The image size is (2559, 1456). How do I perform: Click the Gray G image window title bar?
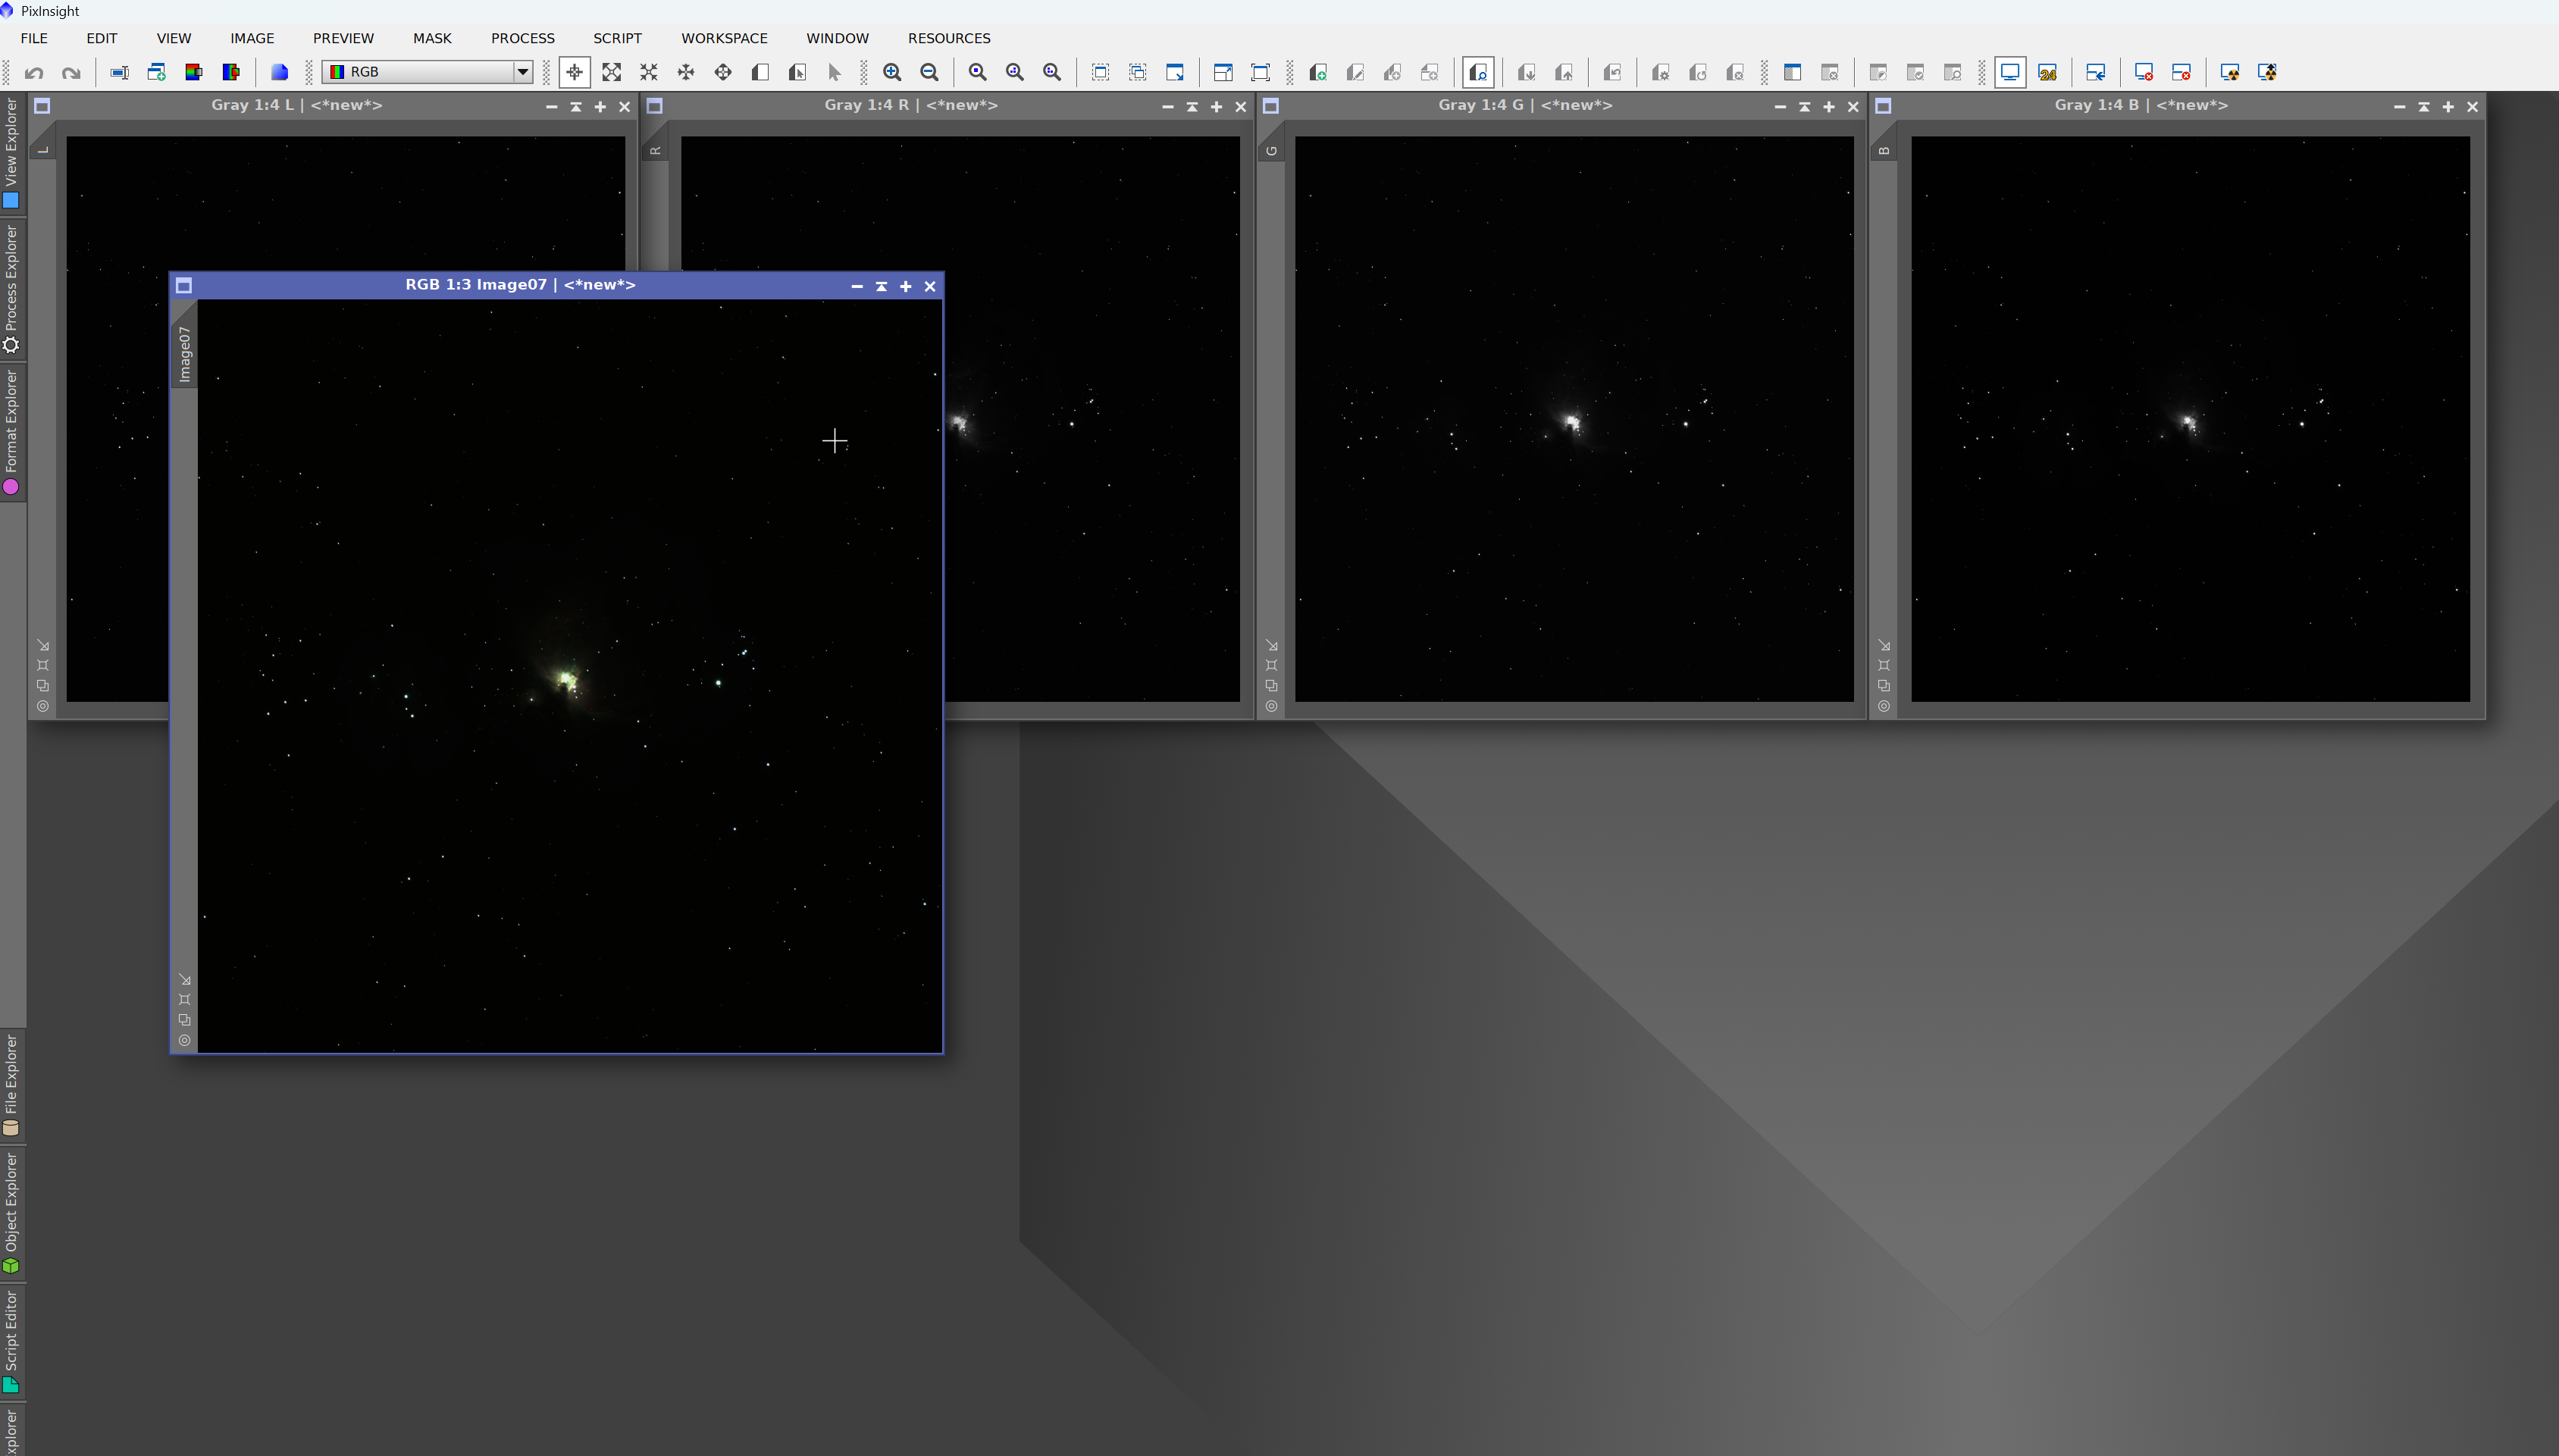(x=1524, y=105)
